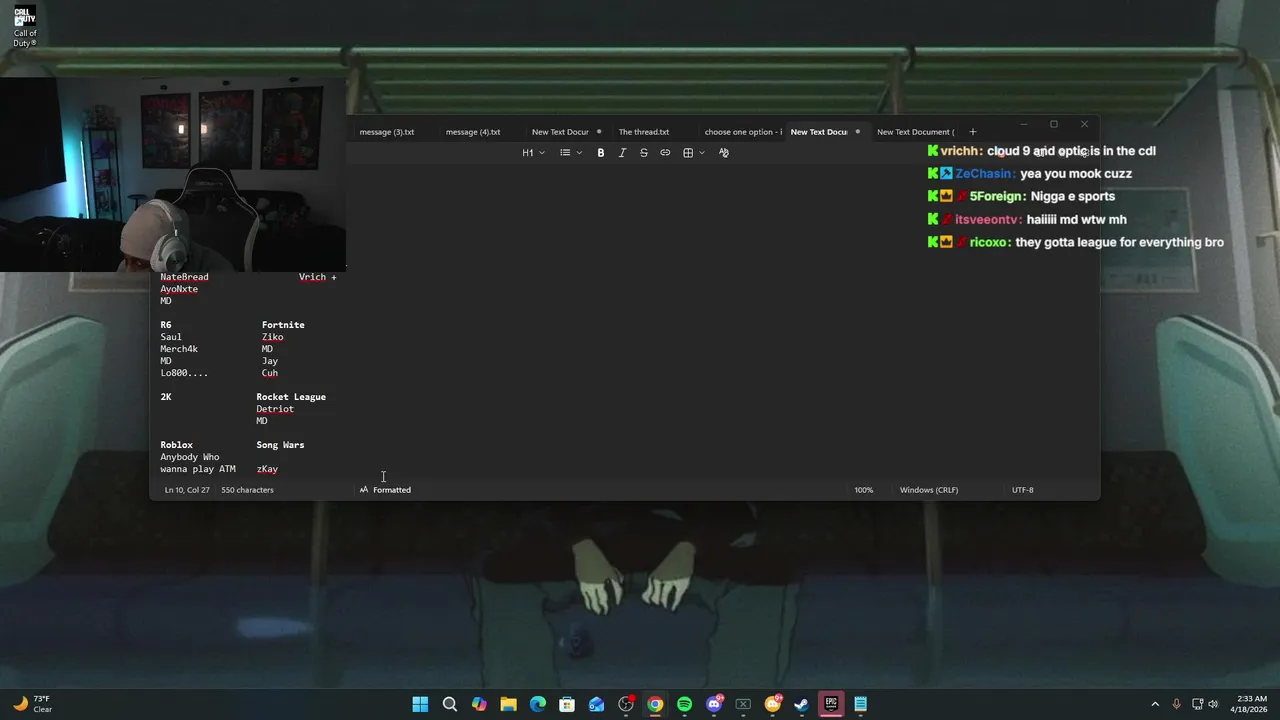Click the UTF-8 encoding indicator
The image size is (1280, 720).
click(x=1022, y=490)
